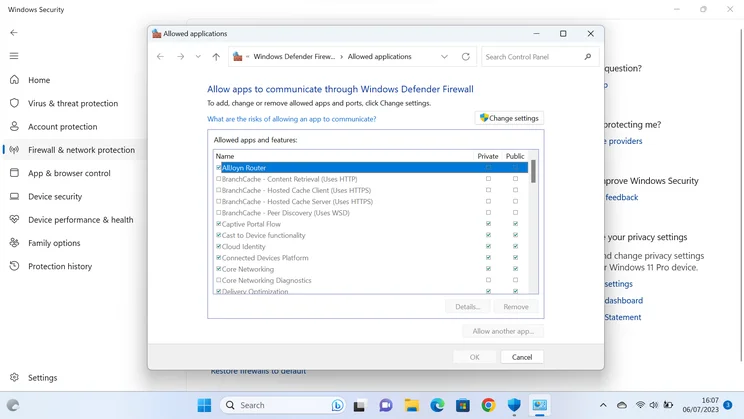Click the Family options icon
Viewport: 744px width, 419px height.
[x=14, y=243]
